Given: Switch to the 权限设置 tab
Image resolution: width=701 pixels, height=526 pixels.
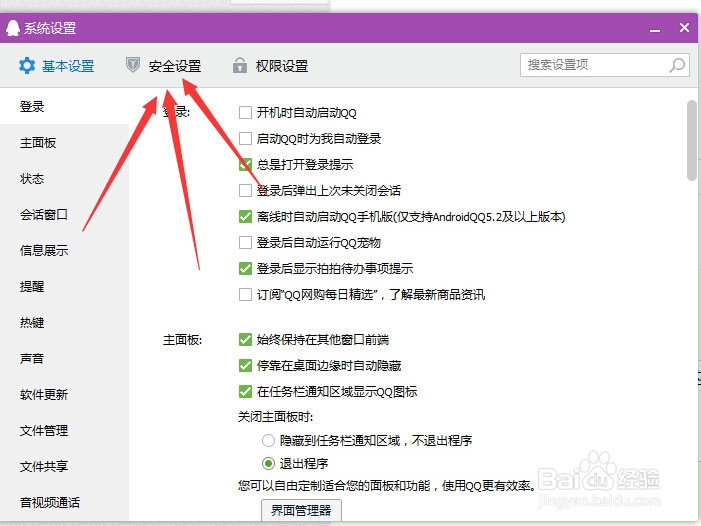Looking at the screenshot, I should click(270, 66).
